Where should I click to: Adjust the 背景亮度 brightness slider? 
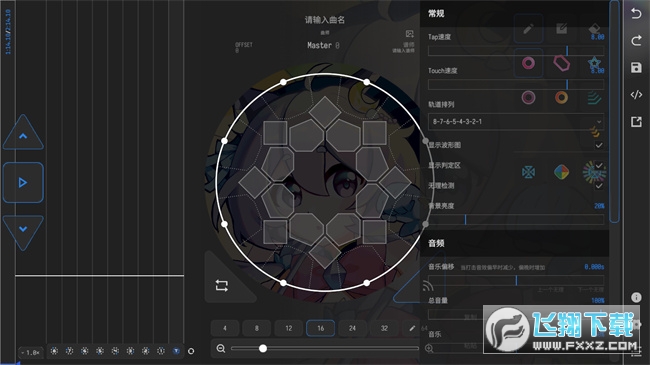pyautogui.click(x=516, y=219)
